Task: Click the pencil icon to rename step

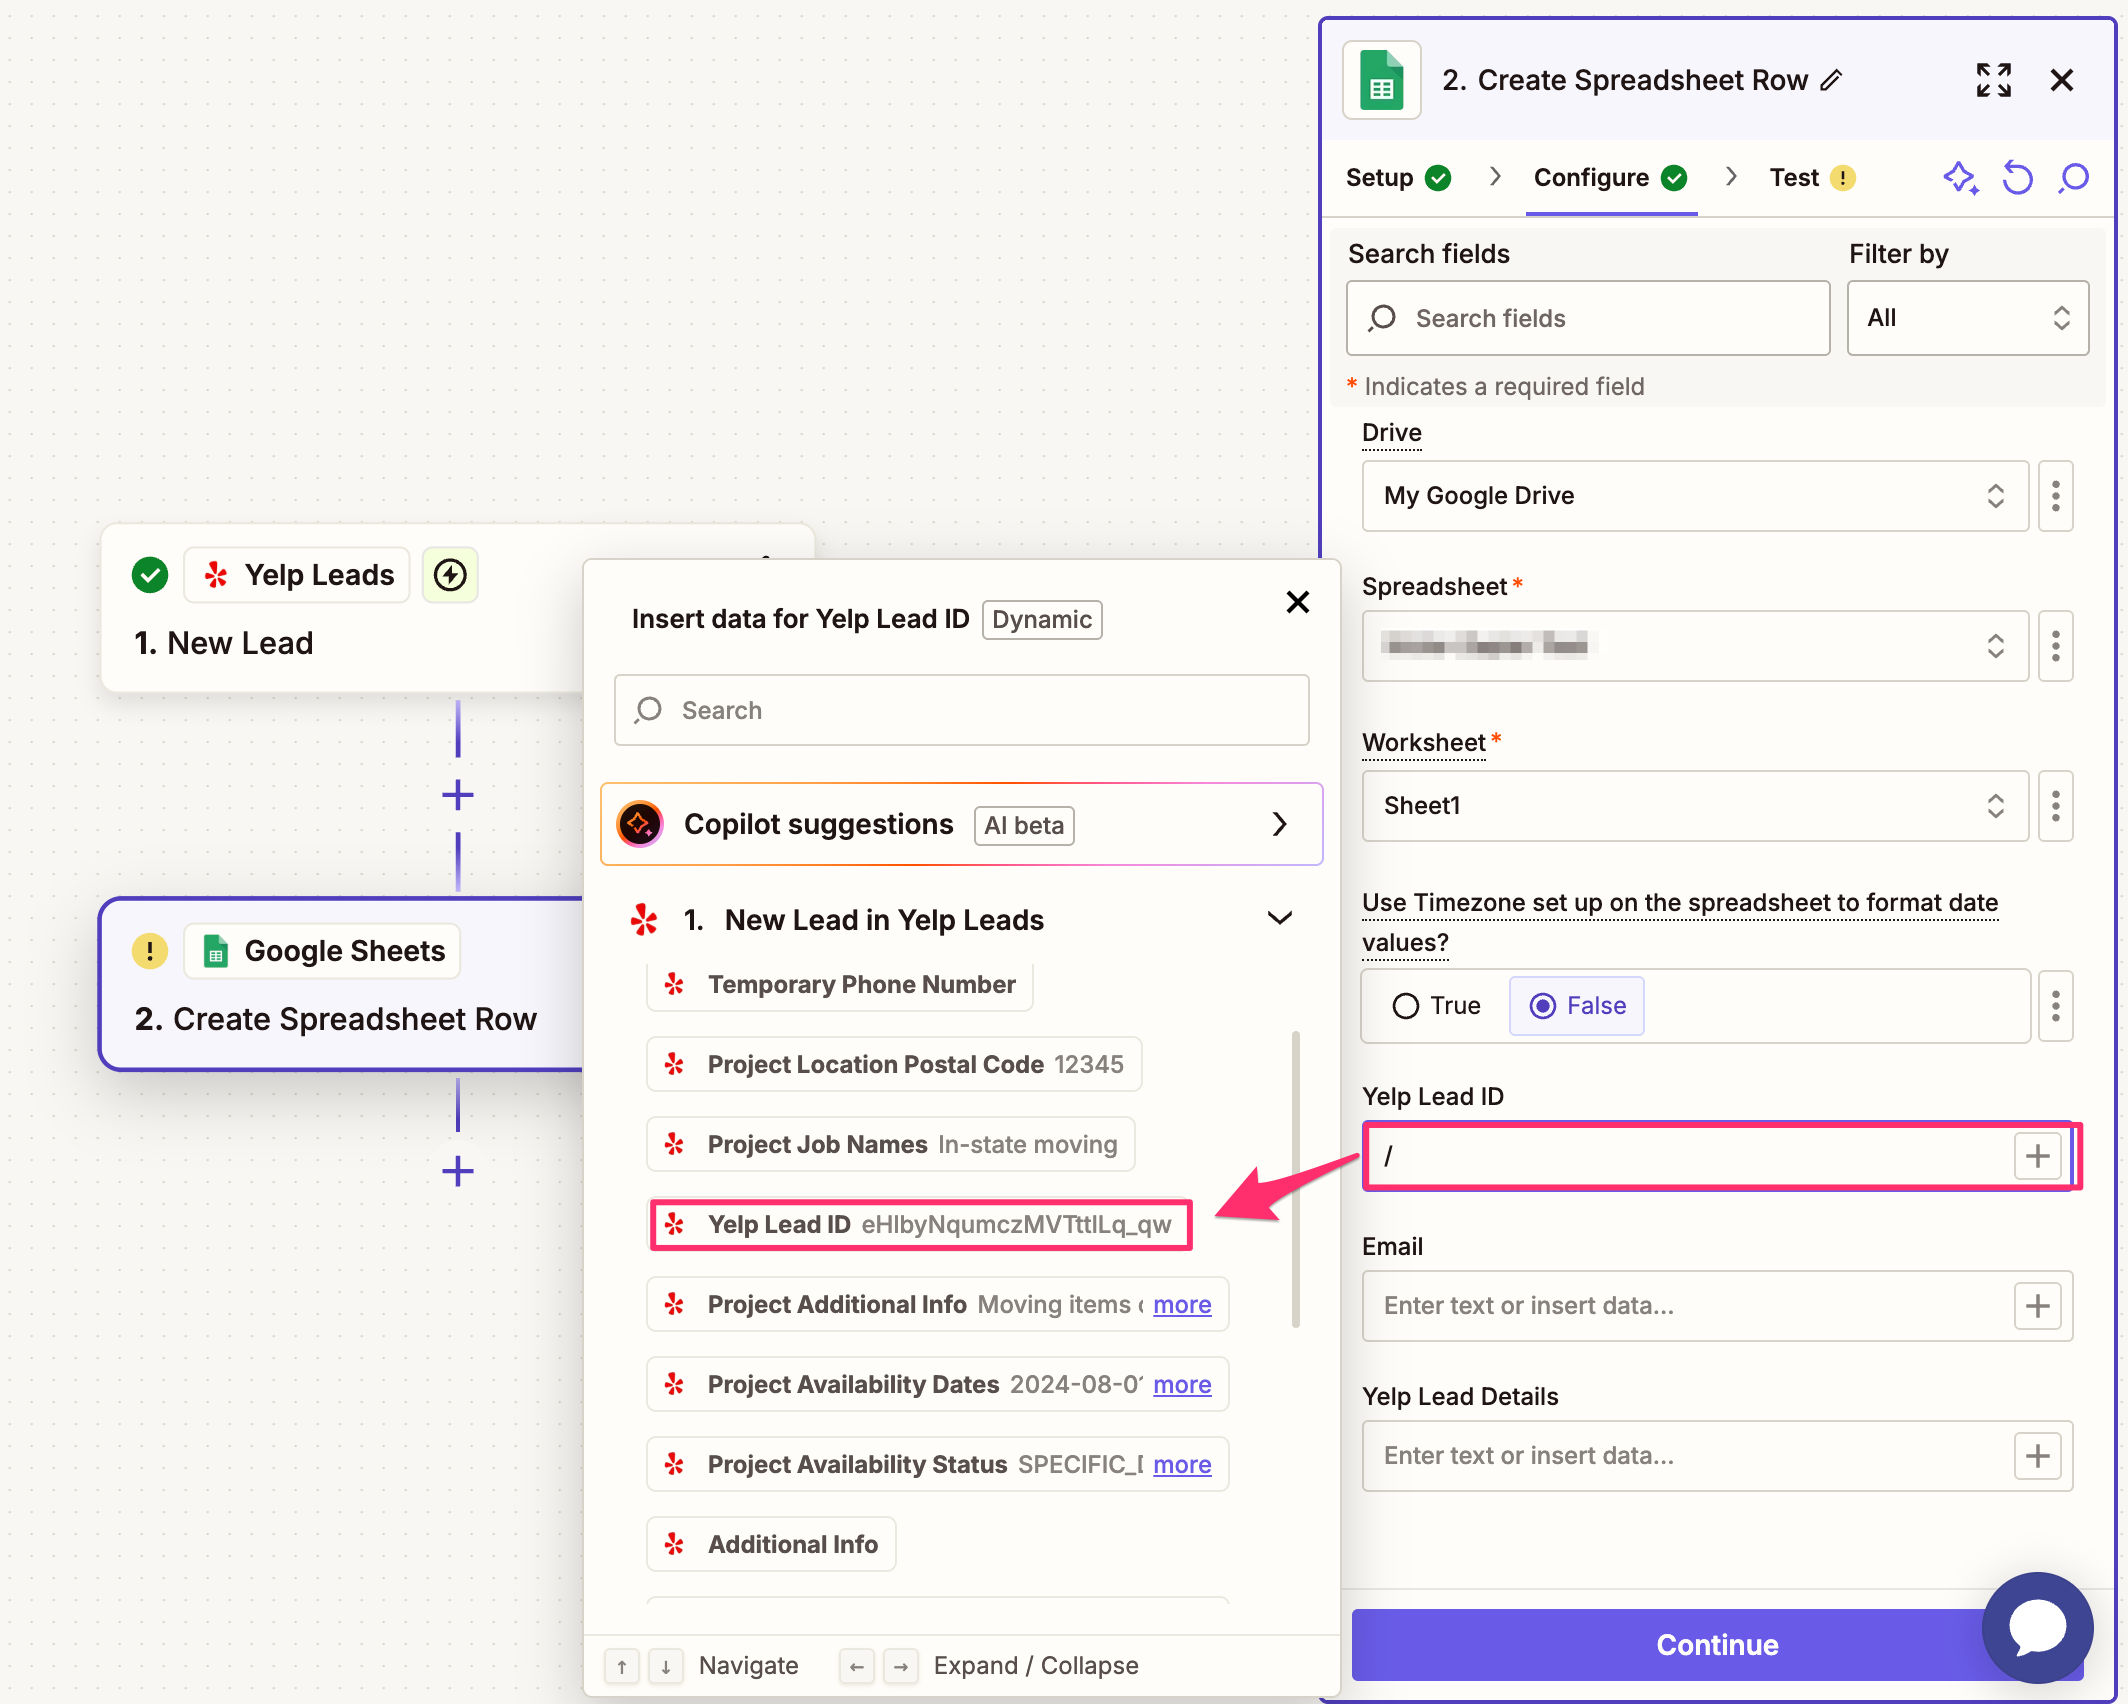Action: 1831,80
